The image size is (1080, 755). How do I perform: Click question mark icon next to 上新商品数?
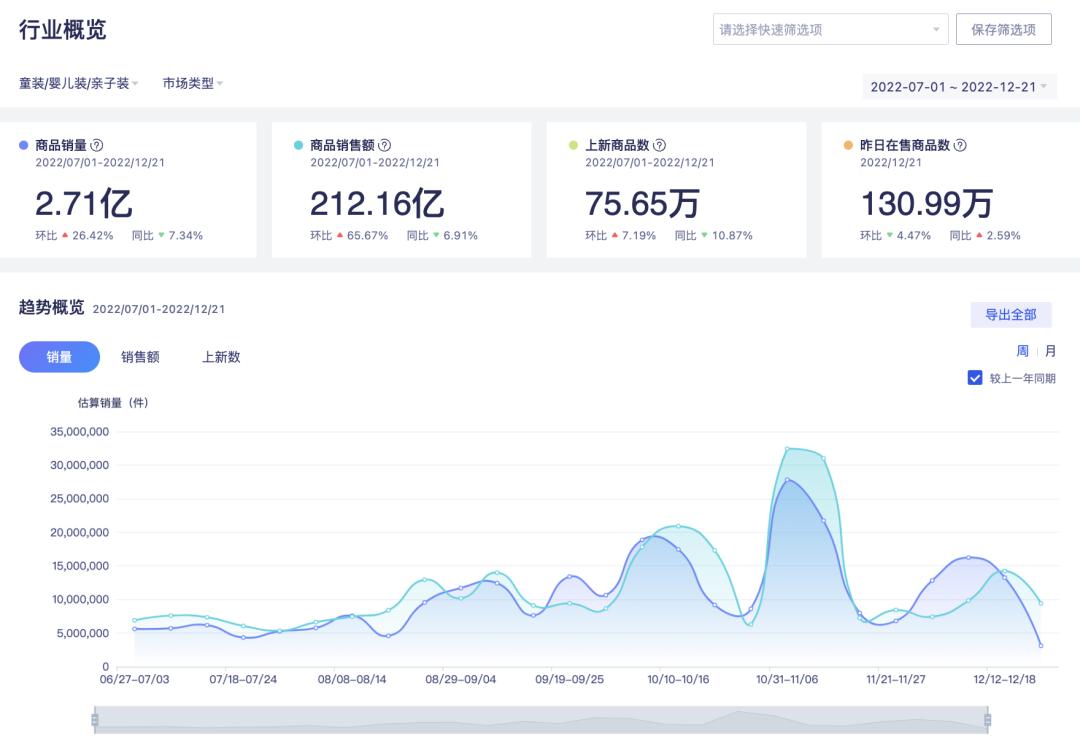pos(659,145)
